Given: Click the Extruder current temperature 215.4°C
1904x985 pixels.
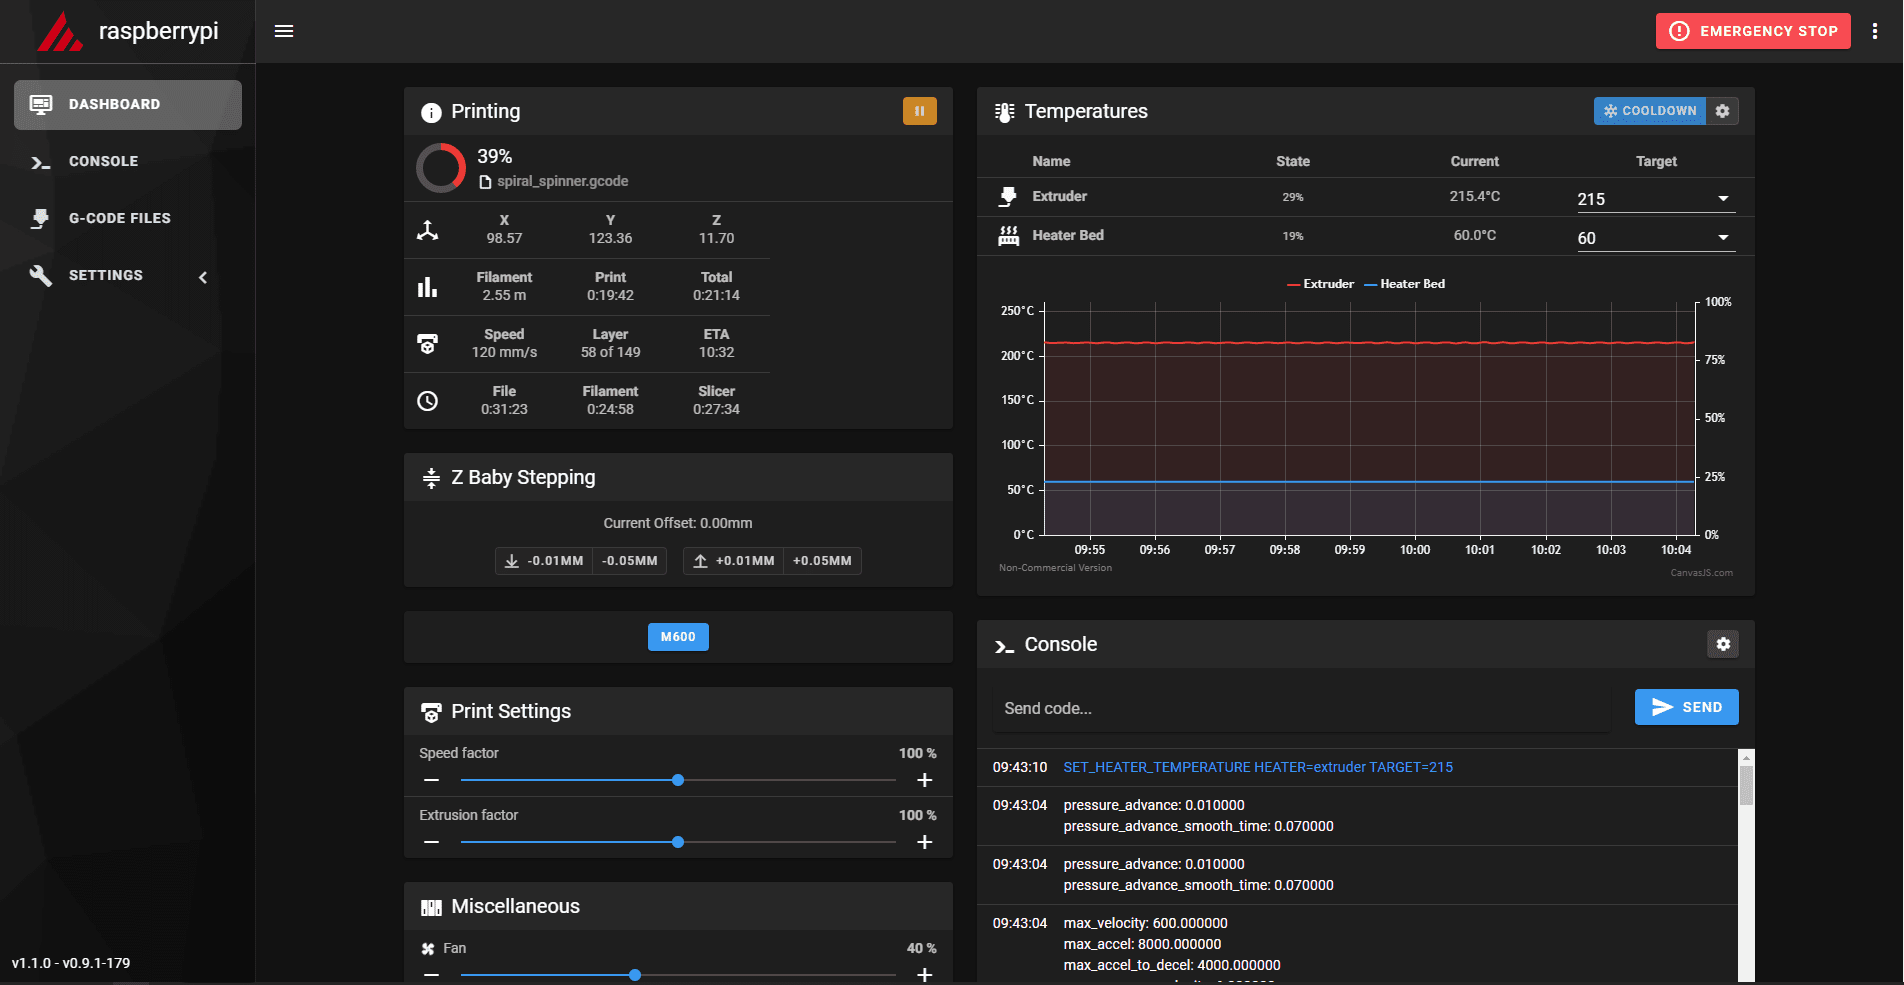Looking at the screenshot, I should click(x=1474, y=196).
